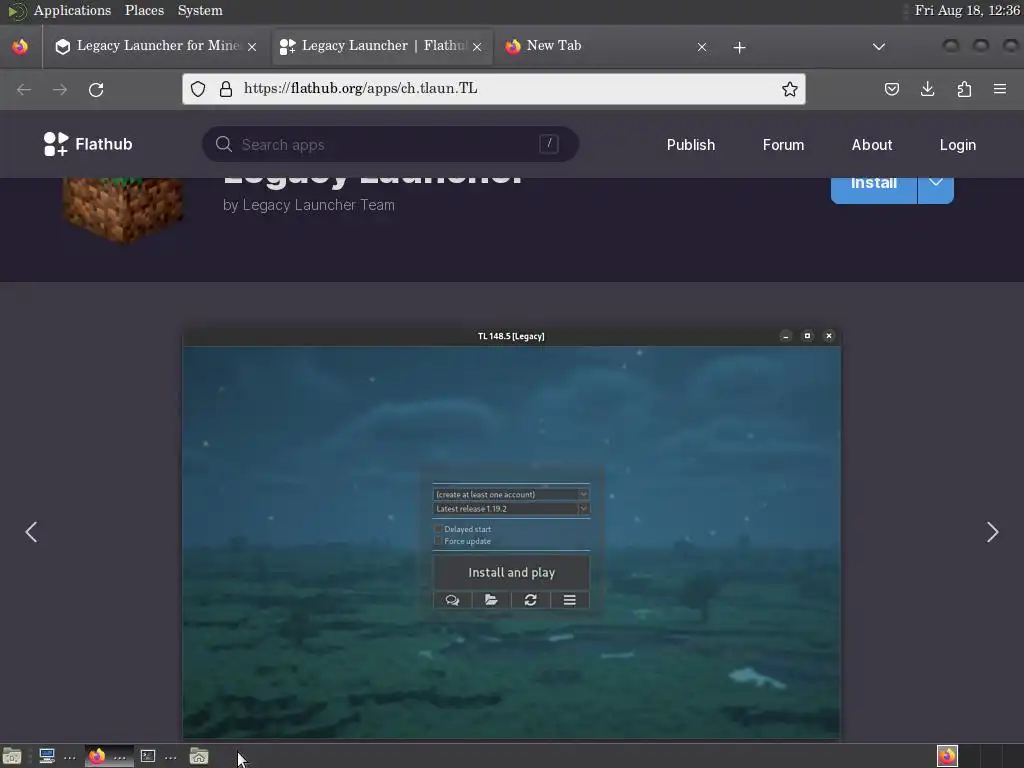Click the refresh icon in launcher
Screen dimensions: 1024x768
(x=530, y=600)
